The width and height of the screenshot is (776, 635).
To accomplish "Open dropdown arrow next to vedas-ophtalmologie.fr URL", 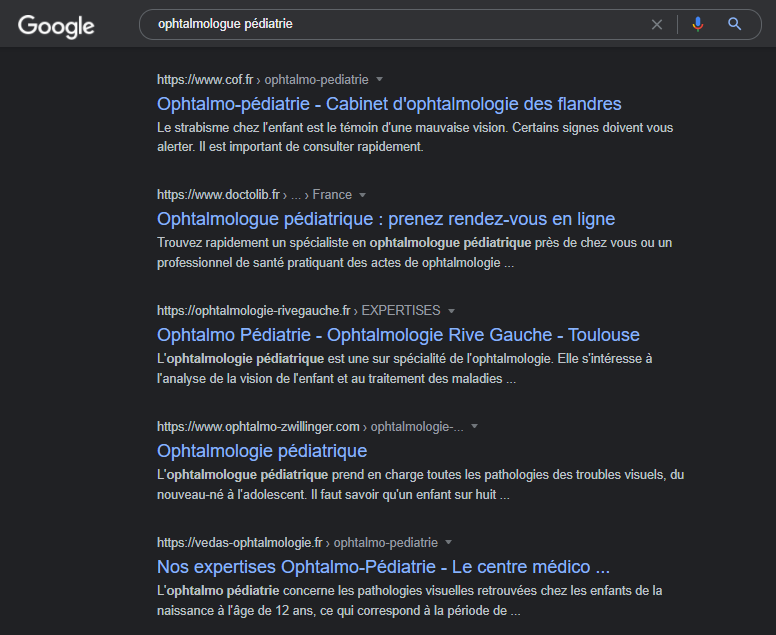I will coord(448,542).
